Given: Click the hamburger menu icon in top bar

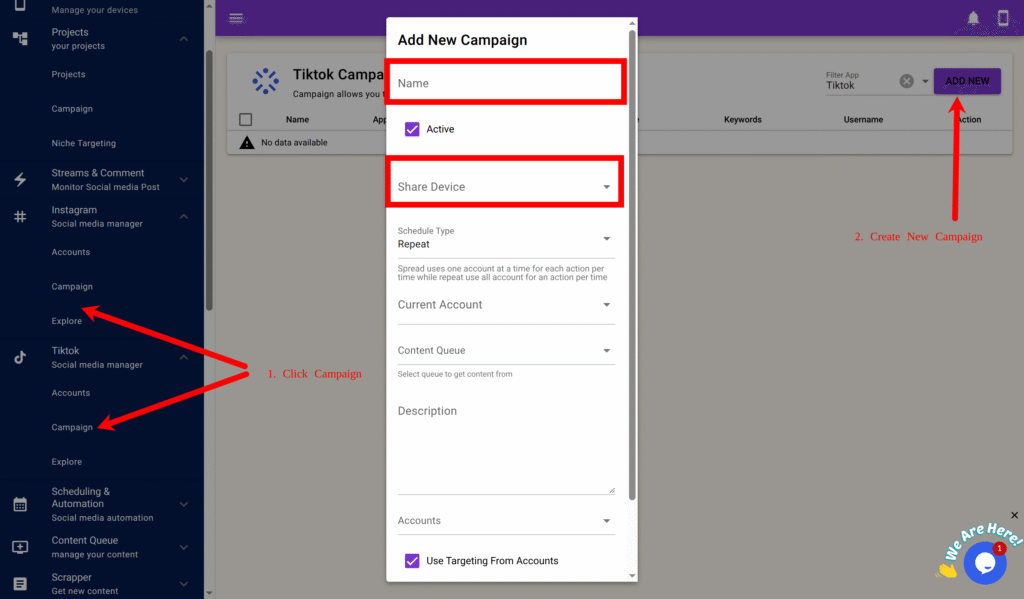Looking at the screenshot, I should pos(236,18).
